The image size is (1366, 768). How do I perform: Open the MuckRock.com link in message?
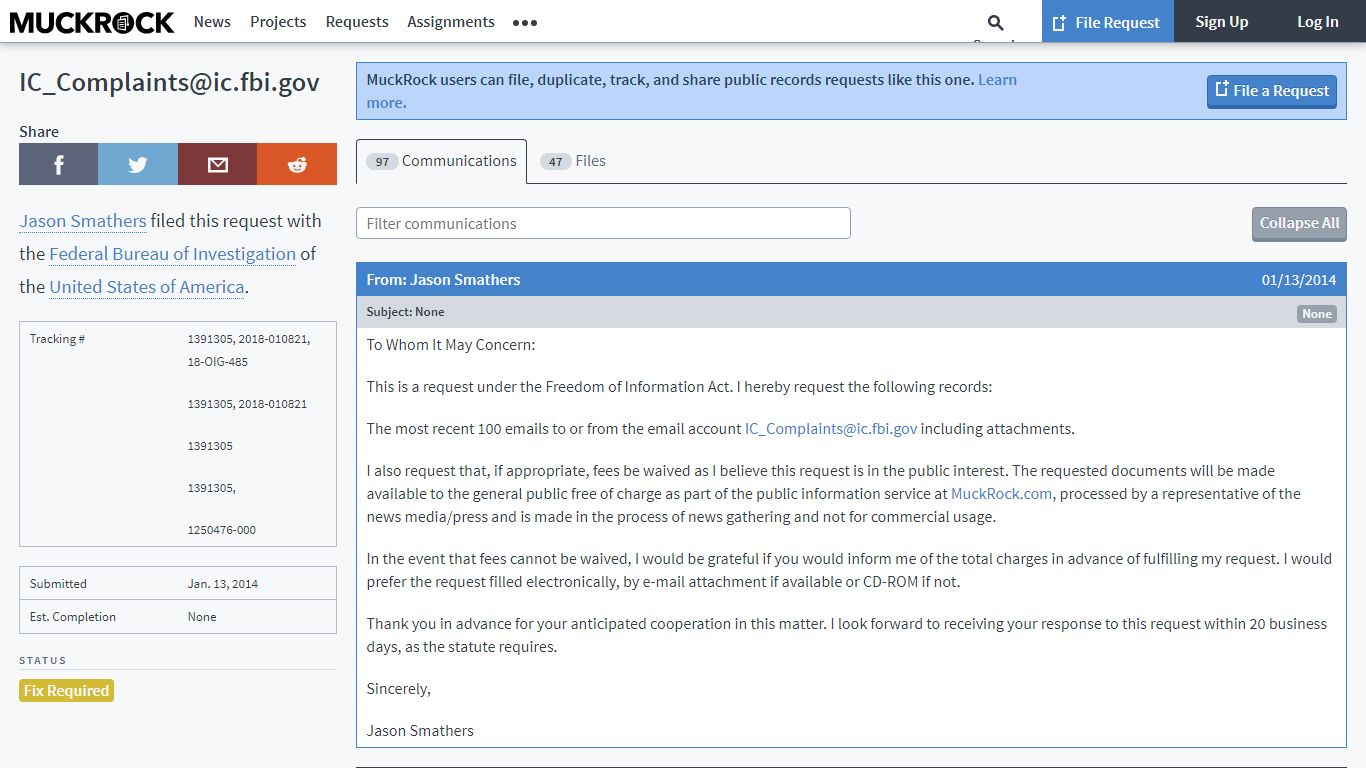click(x=1001, y=493)
